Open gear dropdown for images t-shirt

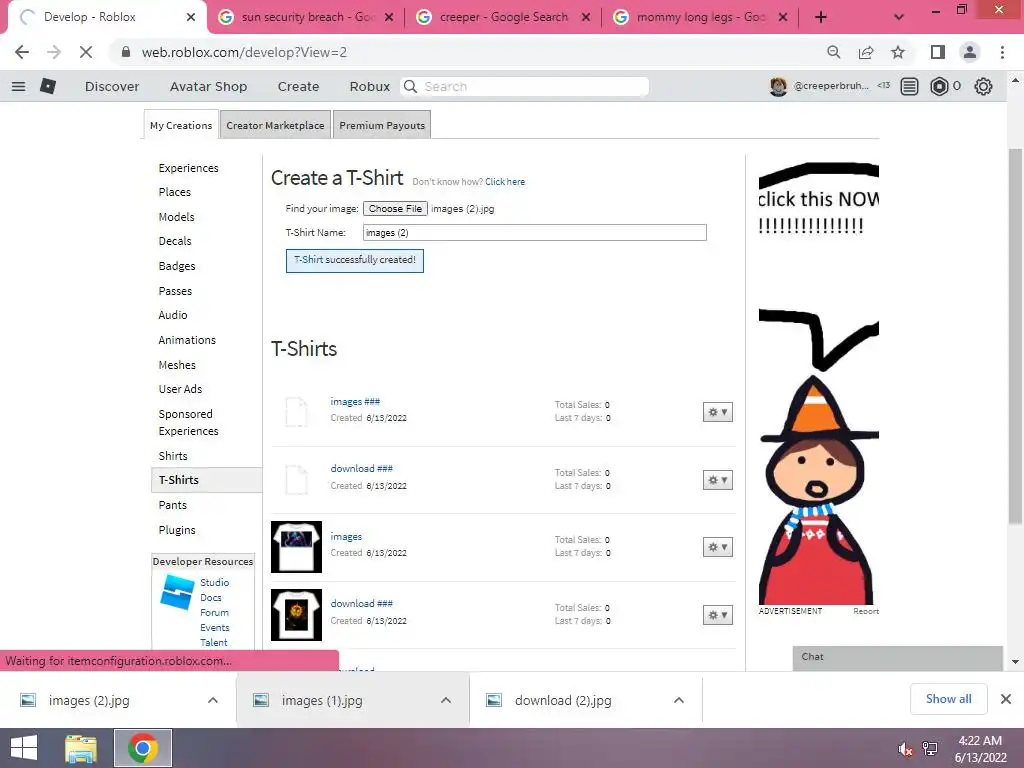[718, 547]
